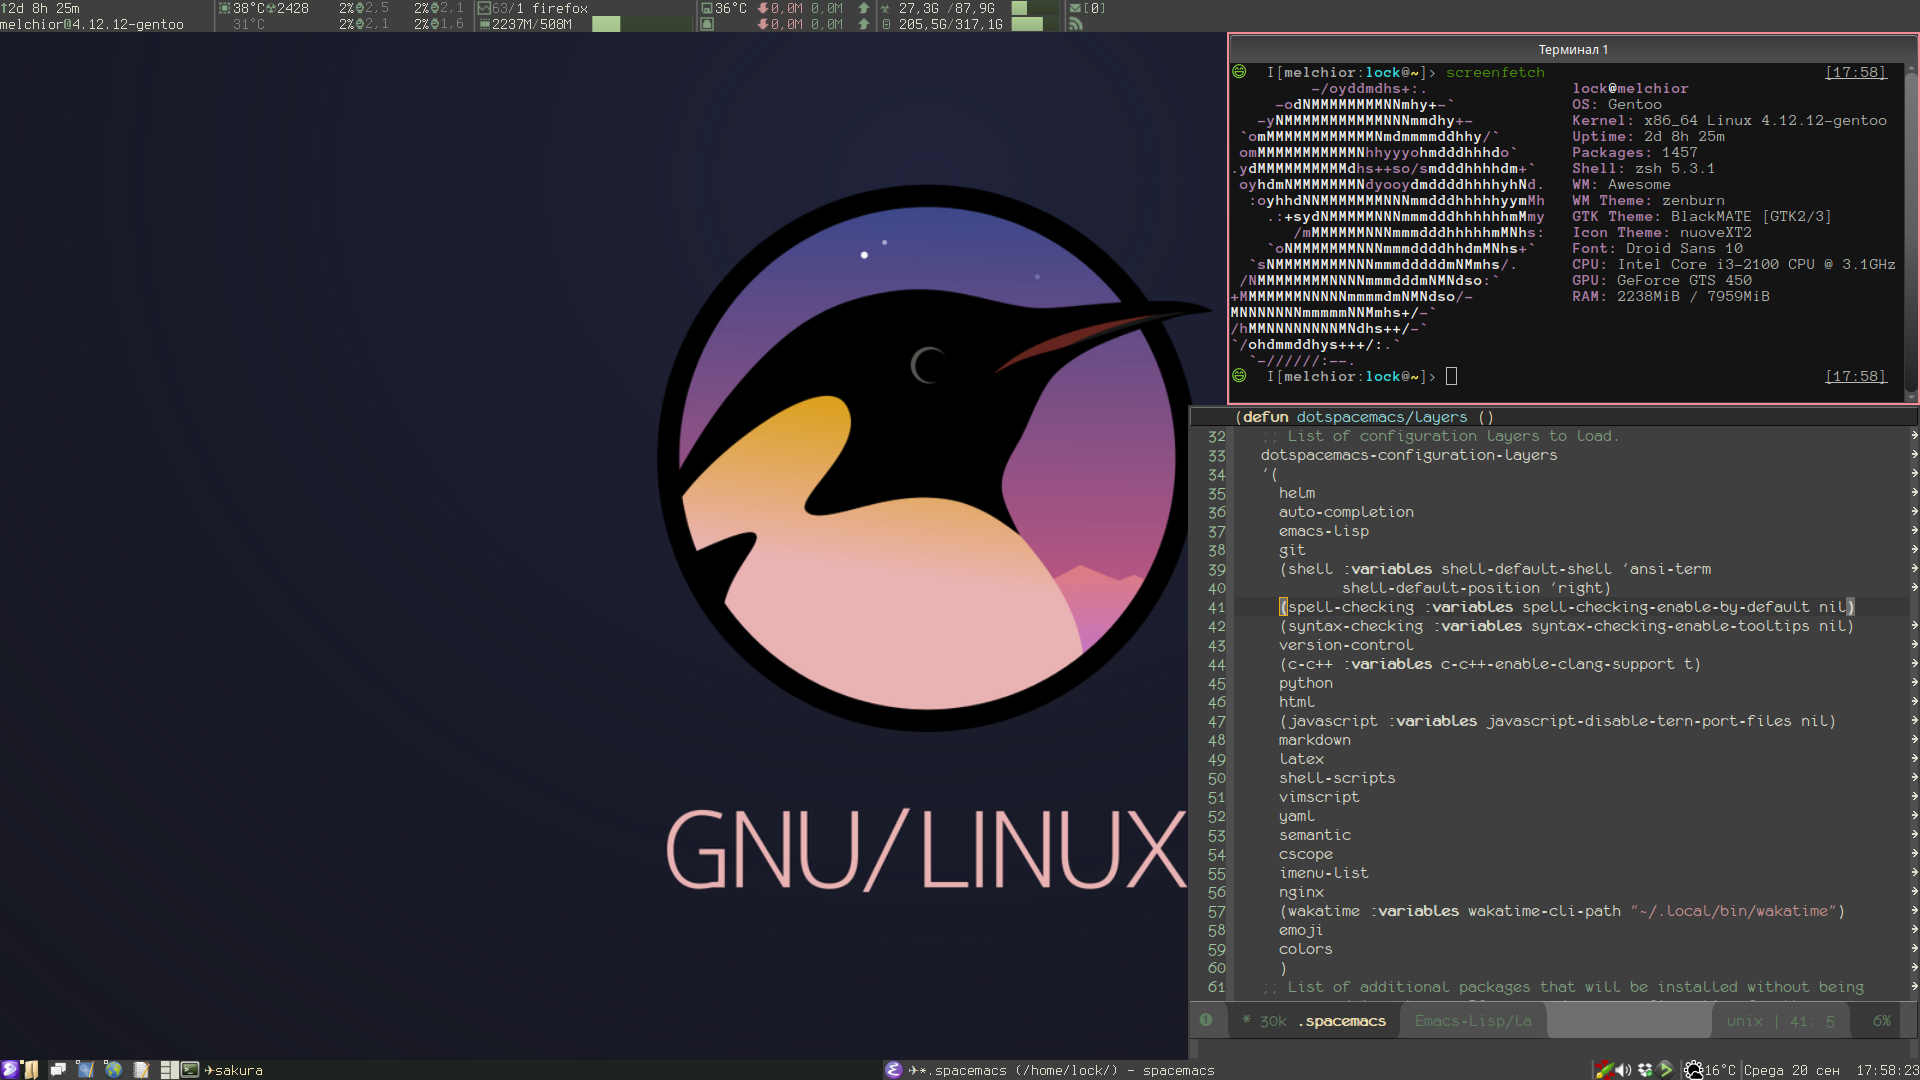Click the 'unix' encoding in the modeline
The image size is (1920, 1080).
click(1744, 1021)
